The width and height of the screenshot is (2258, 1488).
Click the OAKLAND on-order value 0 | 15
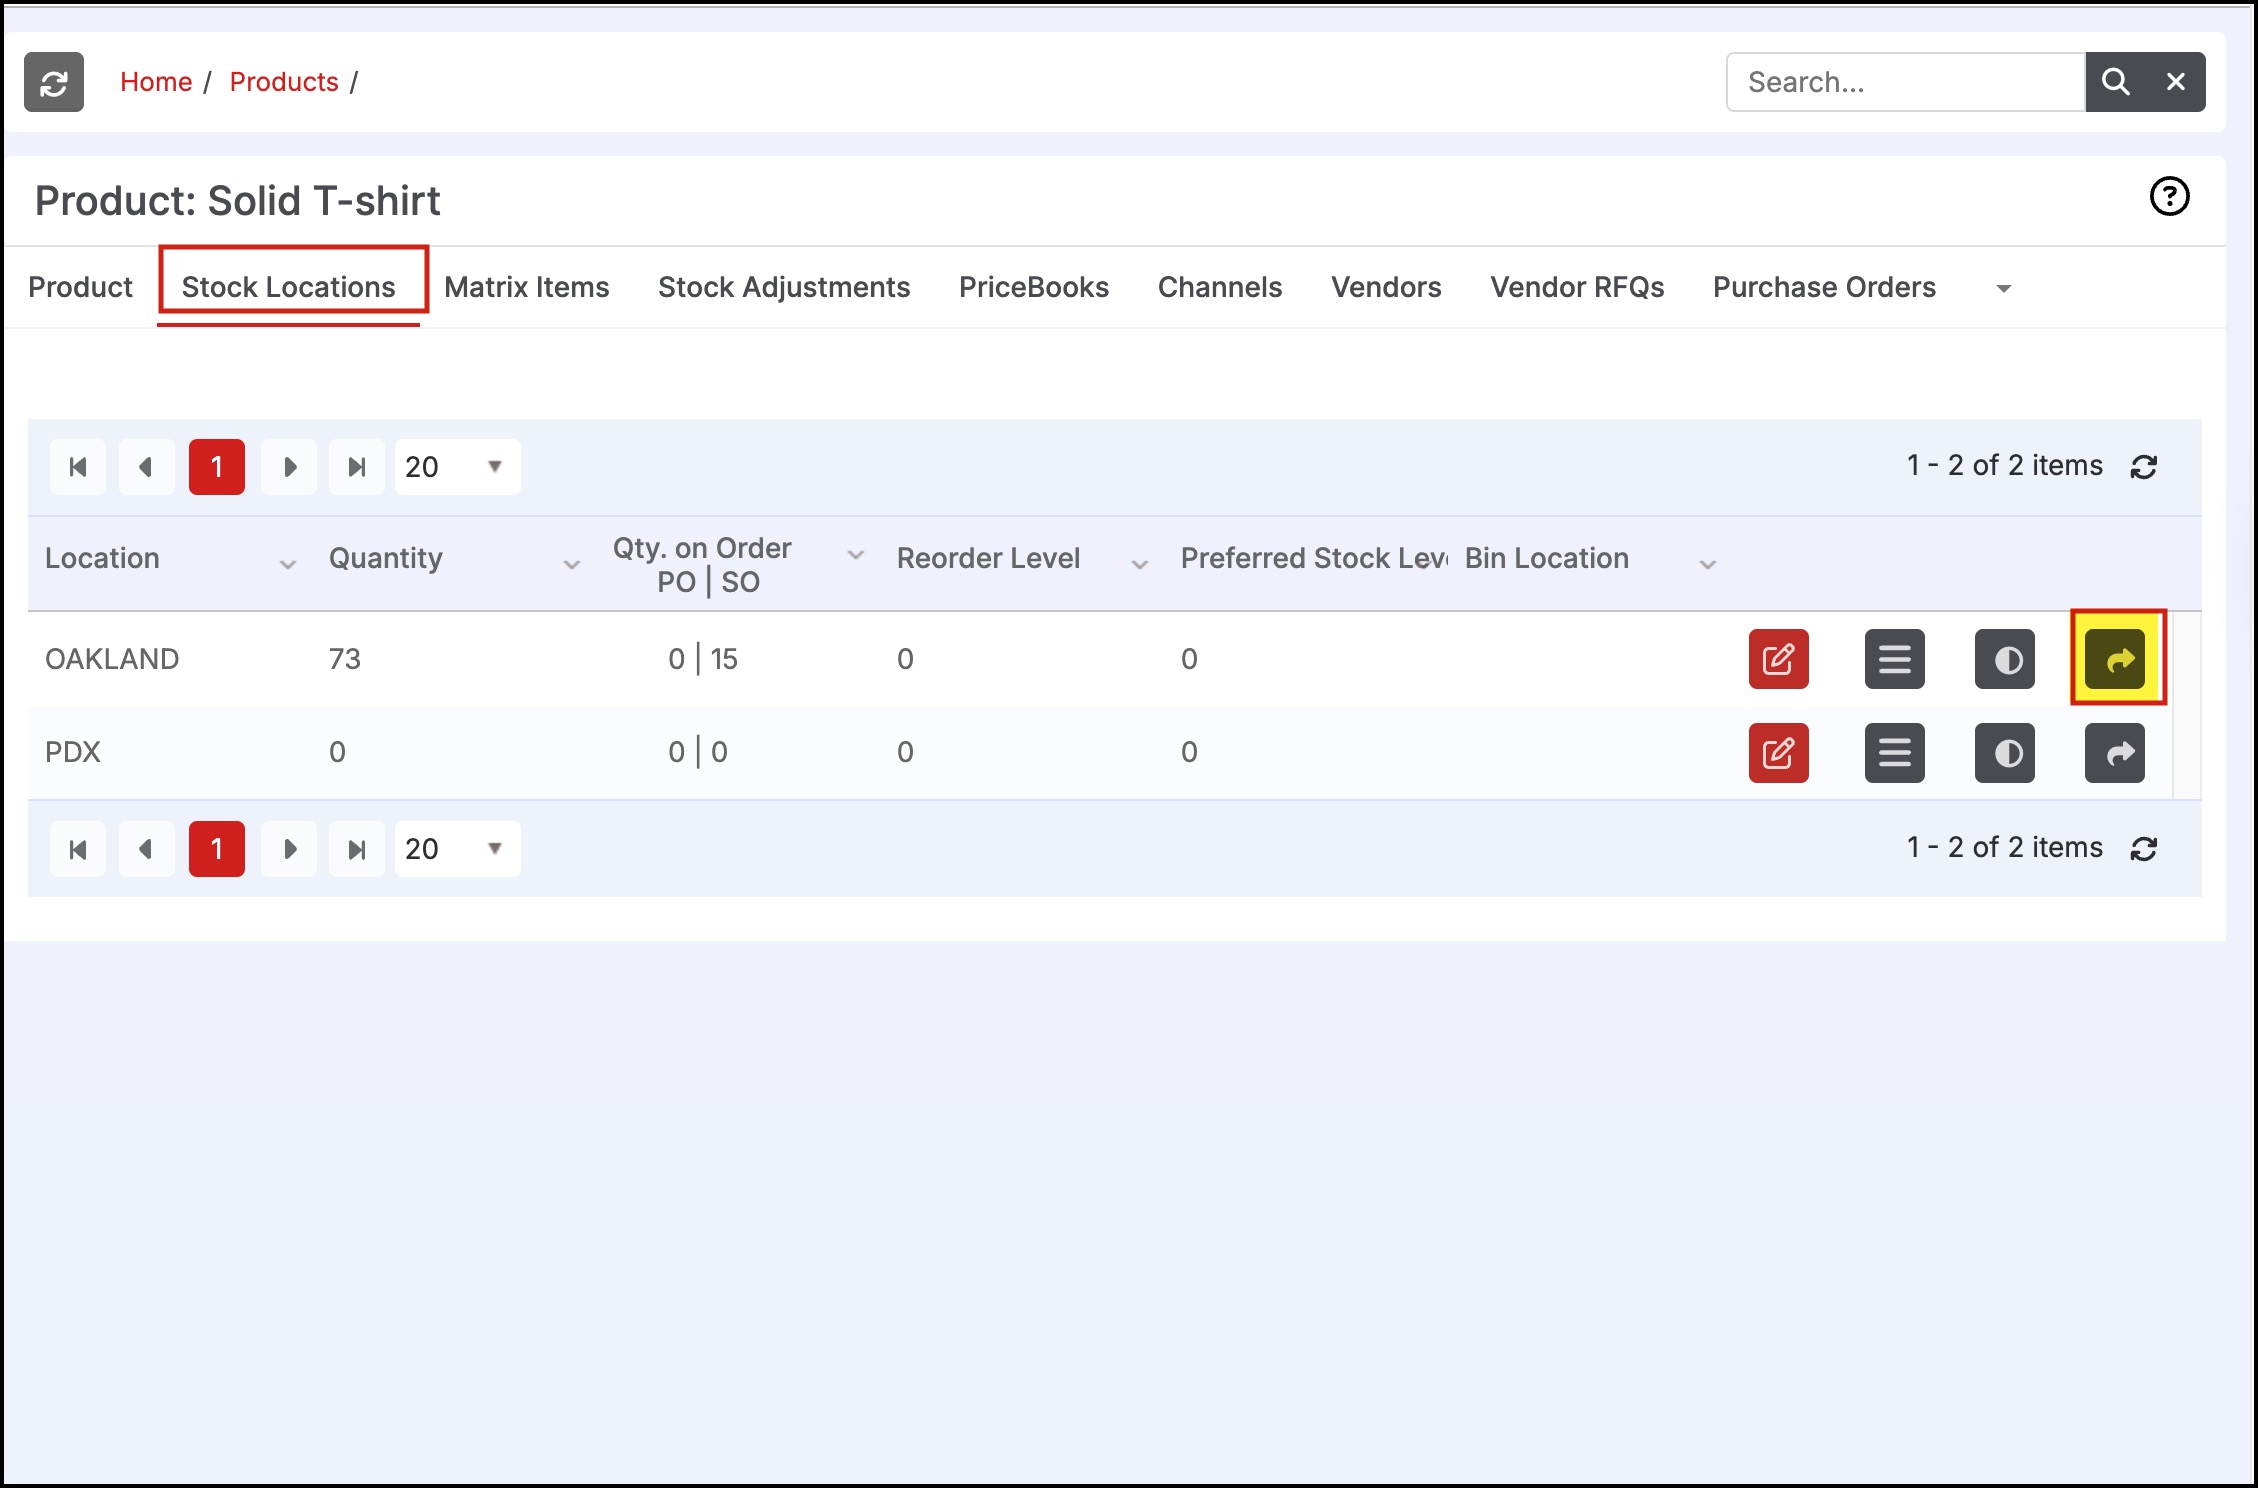pyautogui.click(x=703, y=659)
